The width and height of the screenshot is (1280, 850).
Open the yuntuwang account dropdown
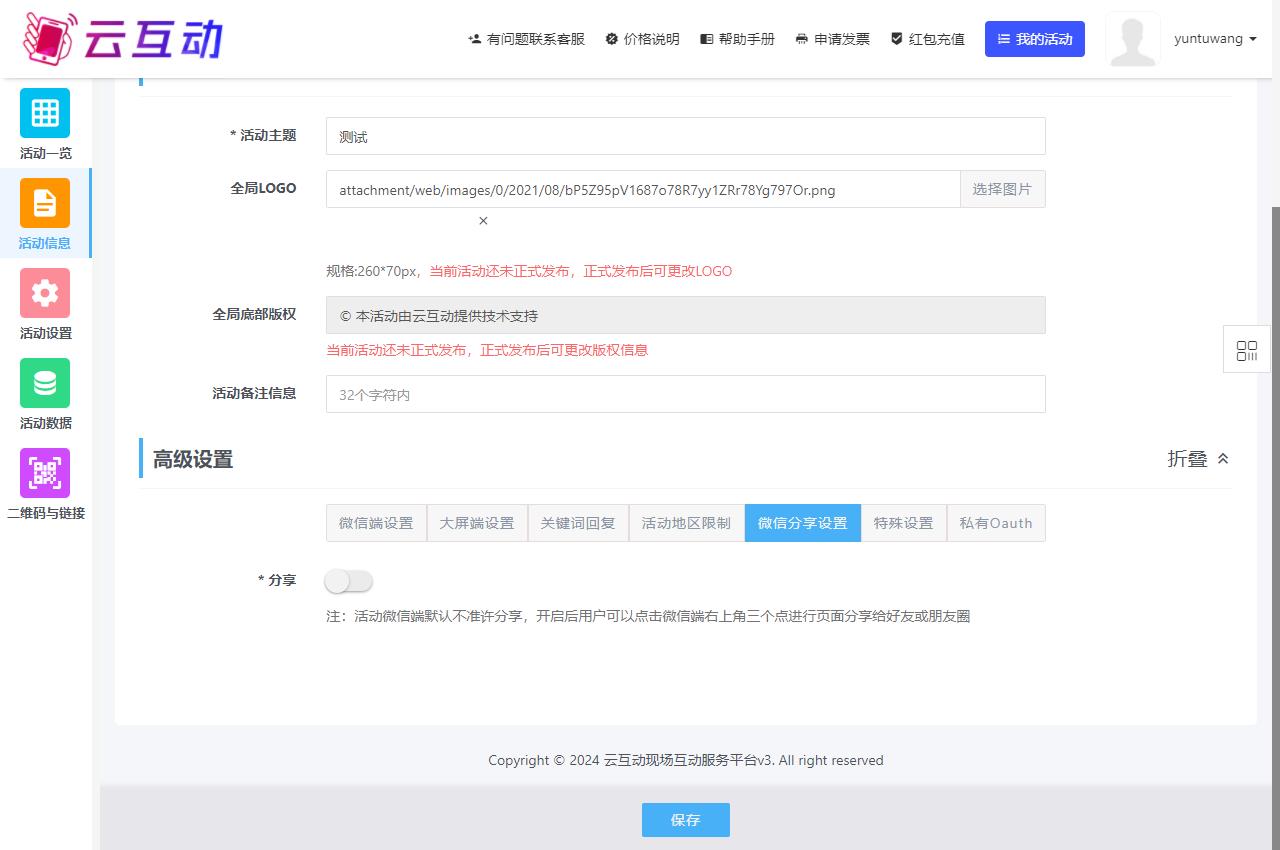[1214, 39]
